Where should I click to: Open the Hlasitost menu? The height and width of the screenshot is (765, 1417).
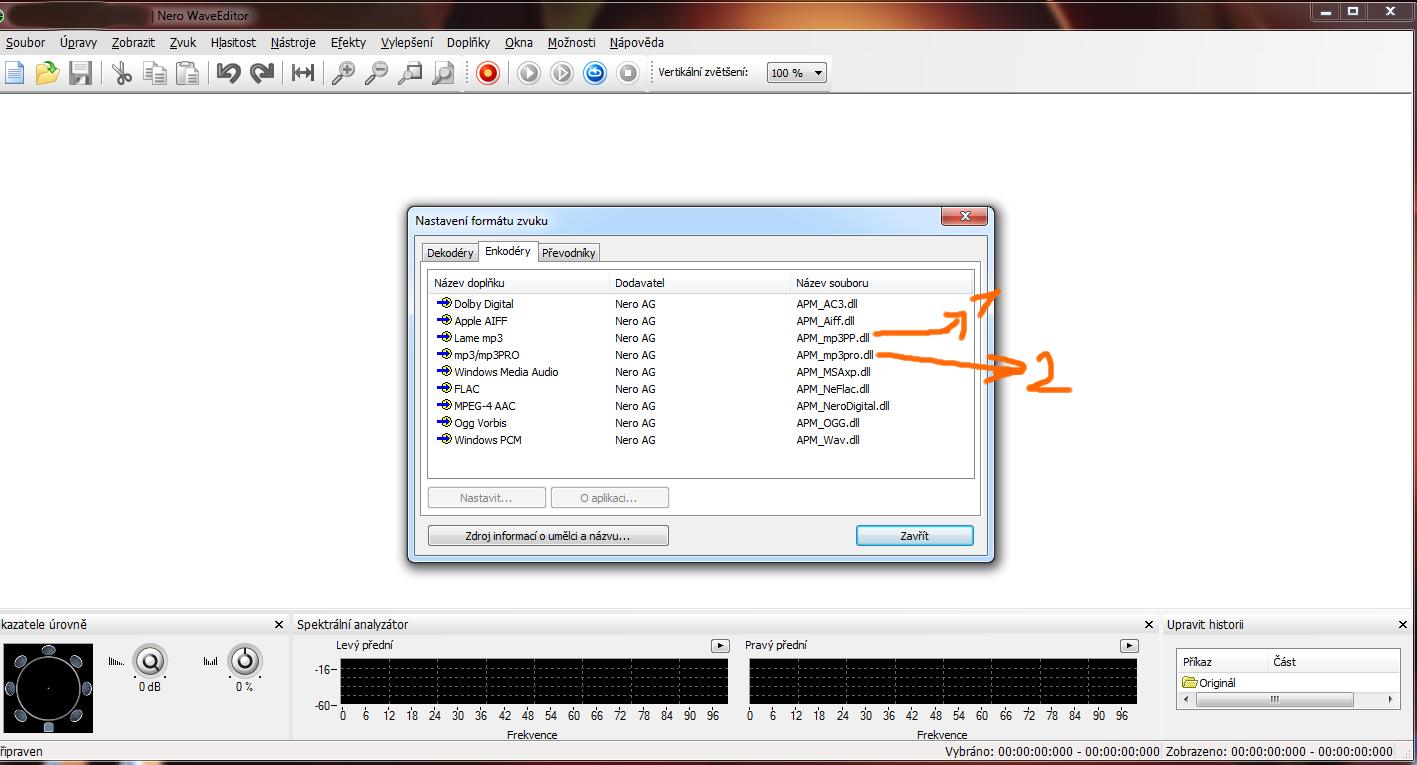[x=233, y=43]
